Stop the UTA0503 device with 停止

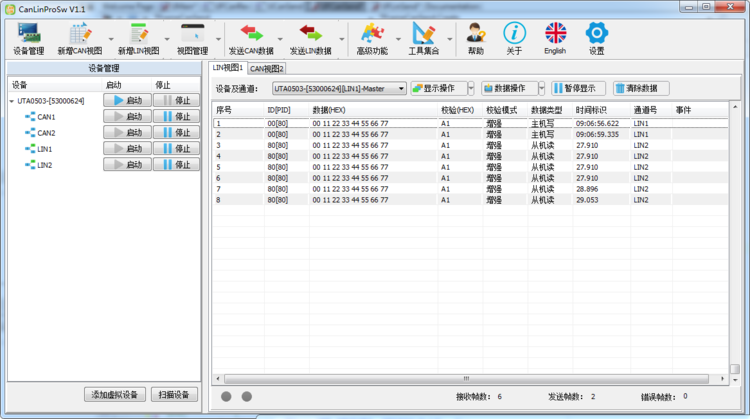coord(176,100)
